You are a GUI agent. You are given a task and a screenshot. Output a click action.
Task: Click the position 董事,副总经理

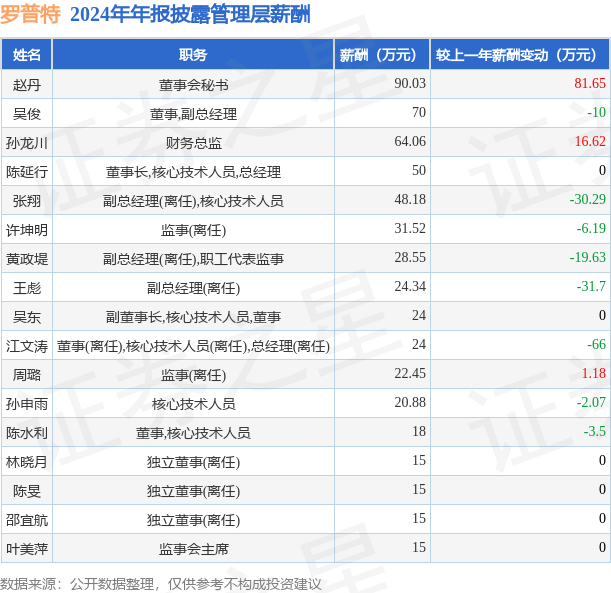(193, 114)
